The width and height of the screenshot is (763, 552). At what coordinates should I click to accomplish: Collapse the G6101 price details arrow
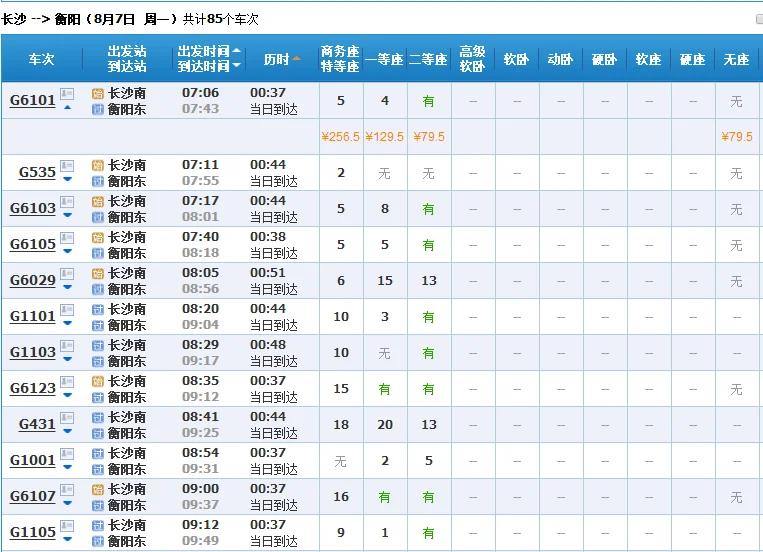coord(68,107)
